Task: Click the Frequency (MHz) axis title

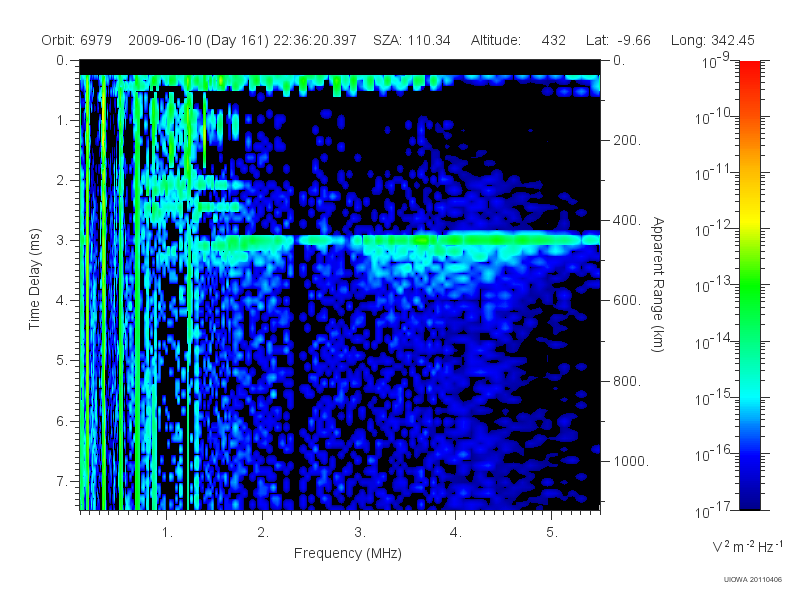Action: point(347,553)
